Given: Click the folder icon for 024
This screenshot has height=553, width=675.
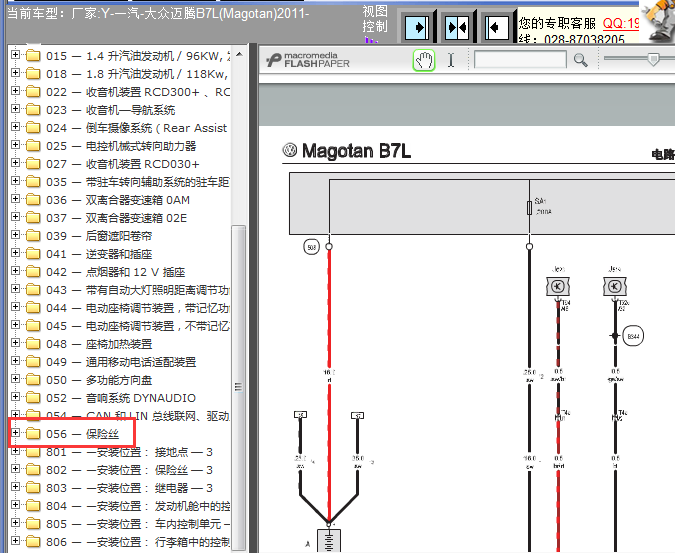Looking at the screenshot, I should pos(33,128).
